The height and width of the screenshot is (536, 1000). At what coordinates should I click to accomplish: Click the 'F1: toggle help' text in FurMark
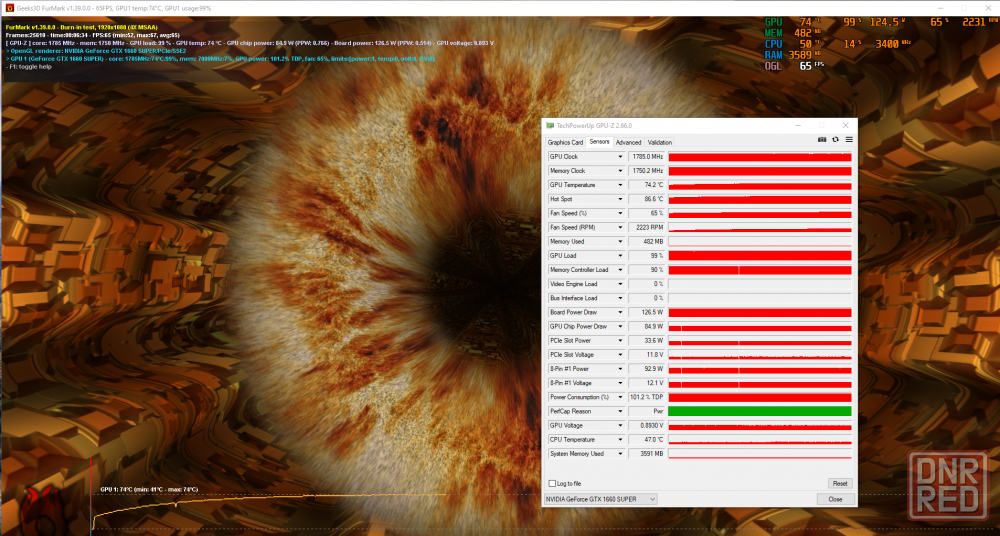pyautogui.click(x=29, y=66)
